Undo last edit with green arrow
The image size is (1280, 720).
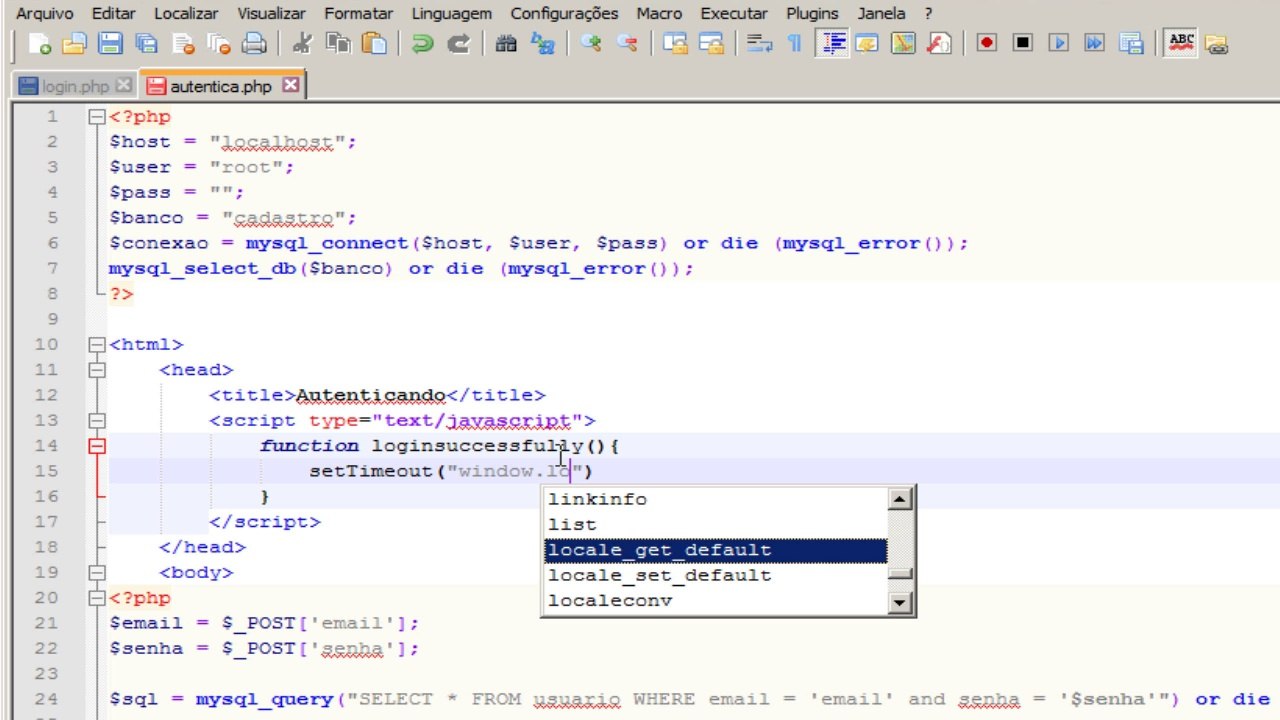click(422, 44)
